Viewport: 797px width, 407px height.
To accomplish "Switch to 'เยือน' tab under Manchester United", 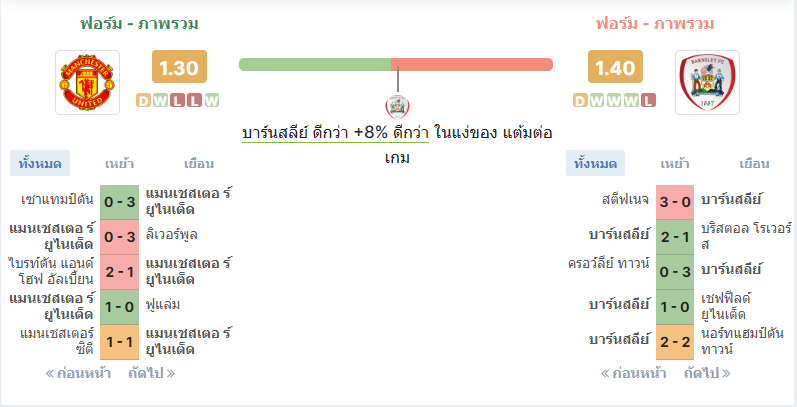I will pos(199,164).
